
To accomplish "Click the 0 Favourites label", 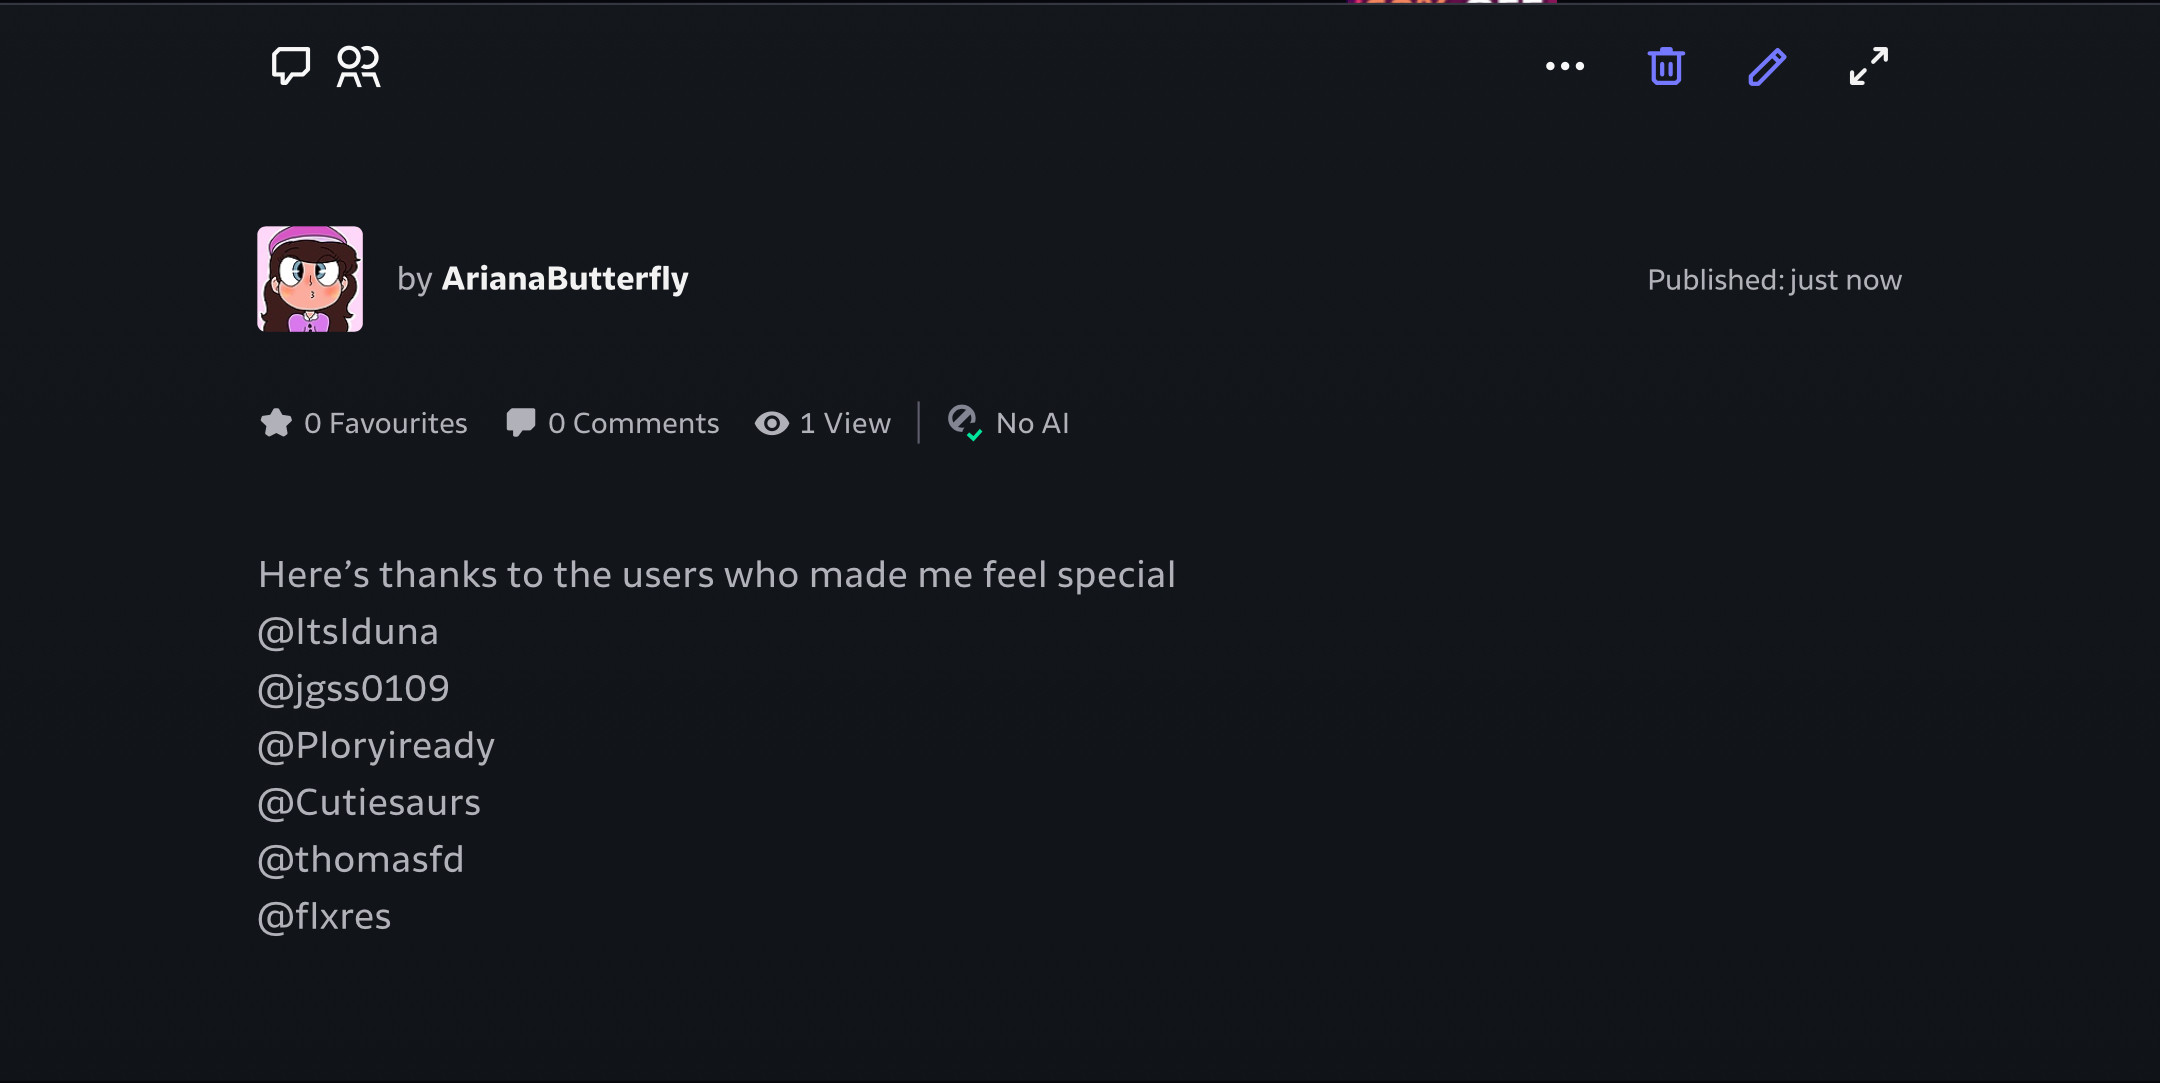I will coord(386,423).
